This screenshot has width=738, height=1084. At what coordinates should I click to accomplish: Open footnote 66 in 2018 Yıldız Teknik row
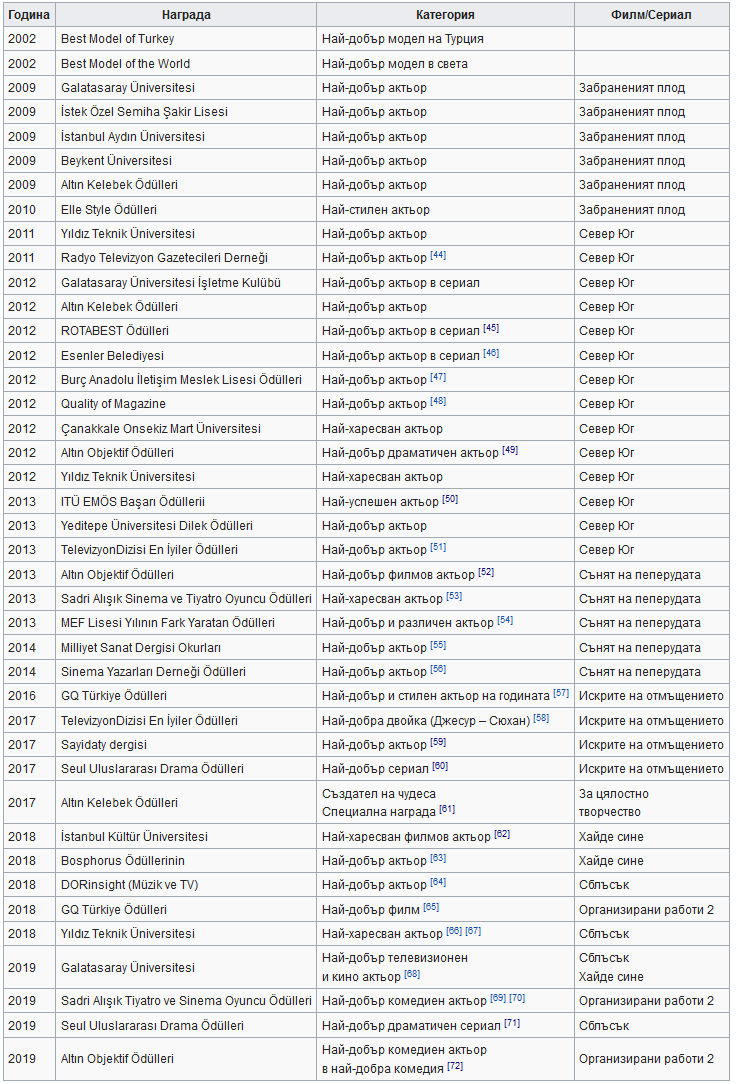click(454, 931)
